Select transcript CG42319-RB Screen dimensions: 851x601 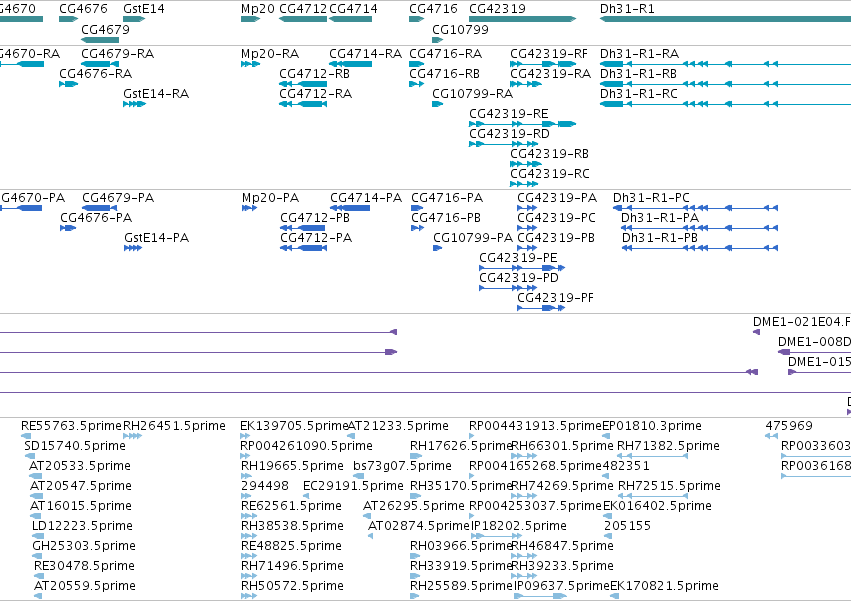526,165
